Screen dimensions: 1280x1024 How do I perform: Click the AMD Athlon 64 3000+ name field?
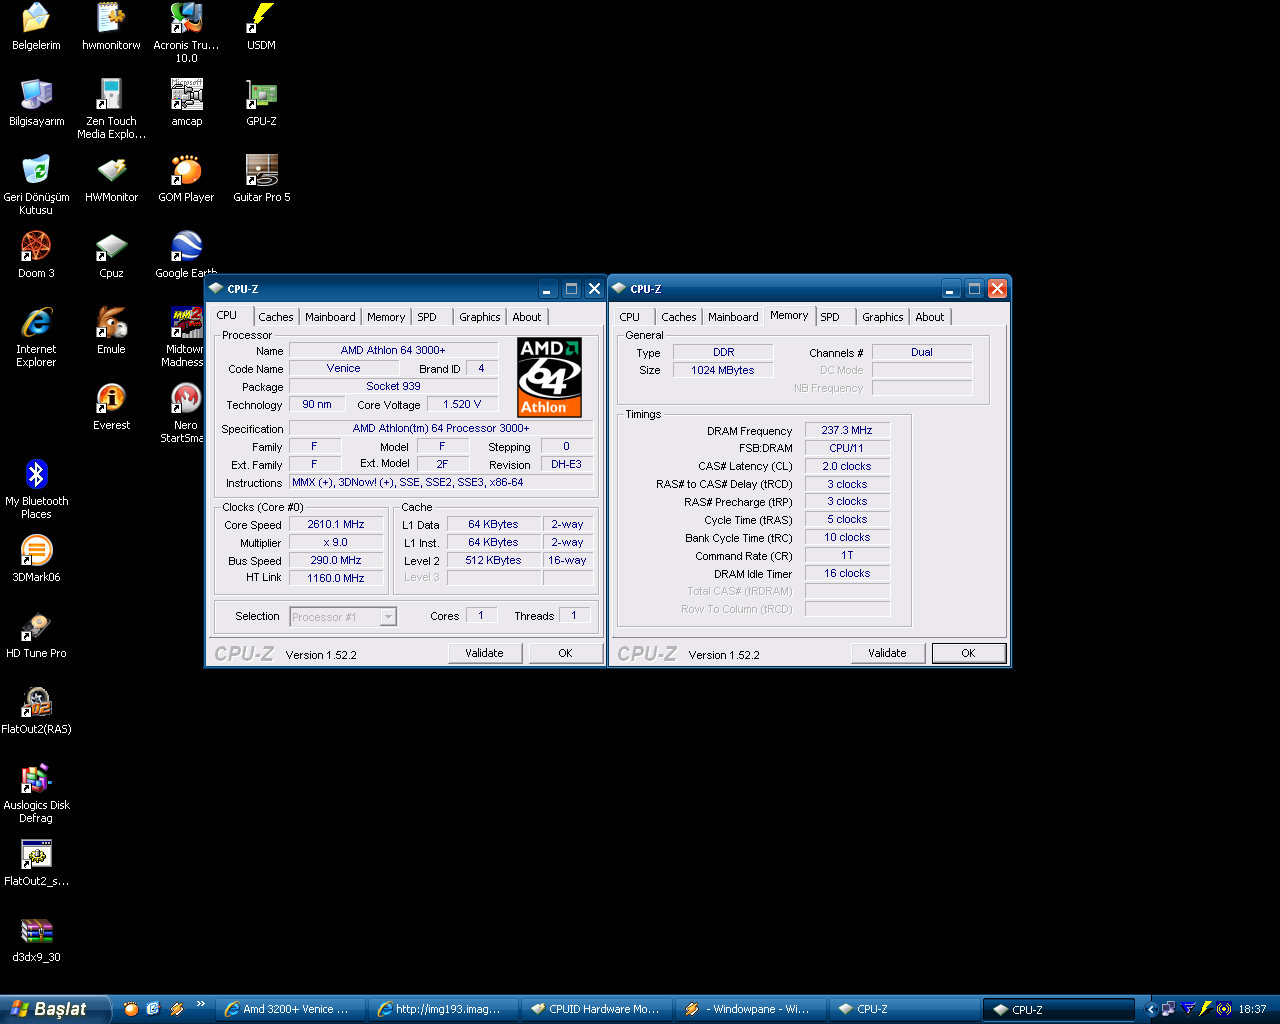point(393,350)
